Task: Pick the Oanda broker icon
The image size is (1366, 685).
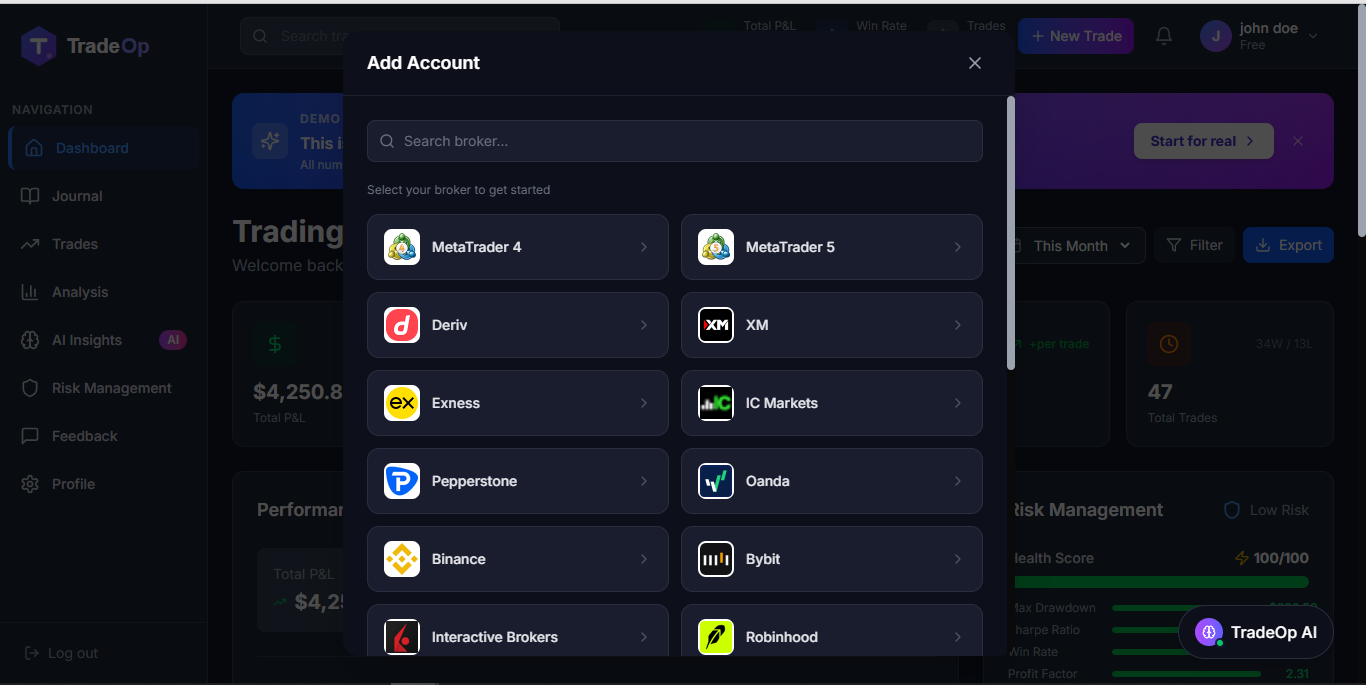Action: point(716,481)
